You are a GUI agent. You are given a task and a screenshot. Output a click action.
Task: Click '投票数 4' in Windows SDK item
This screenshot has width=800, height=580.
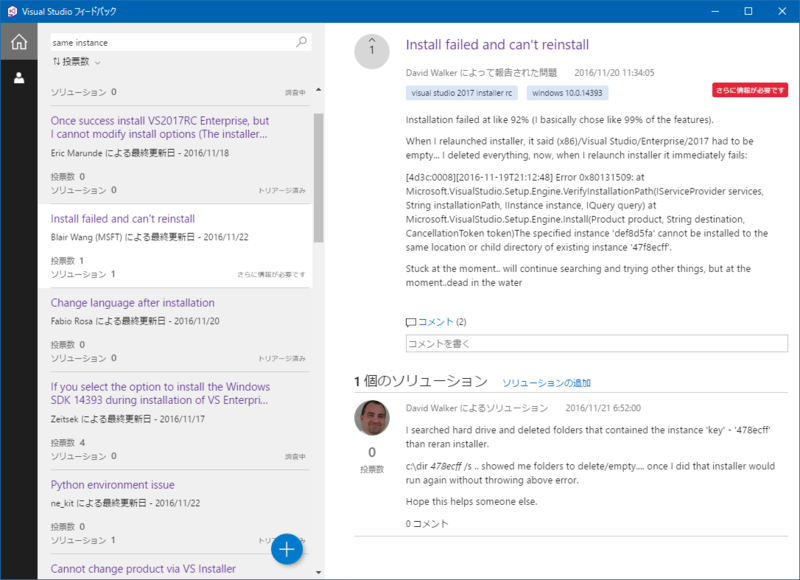point(67,443)
